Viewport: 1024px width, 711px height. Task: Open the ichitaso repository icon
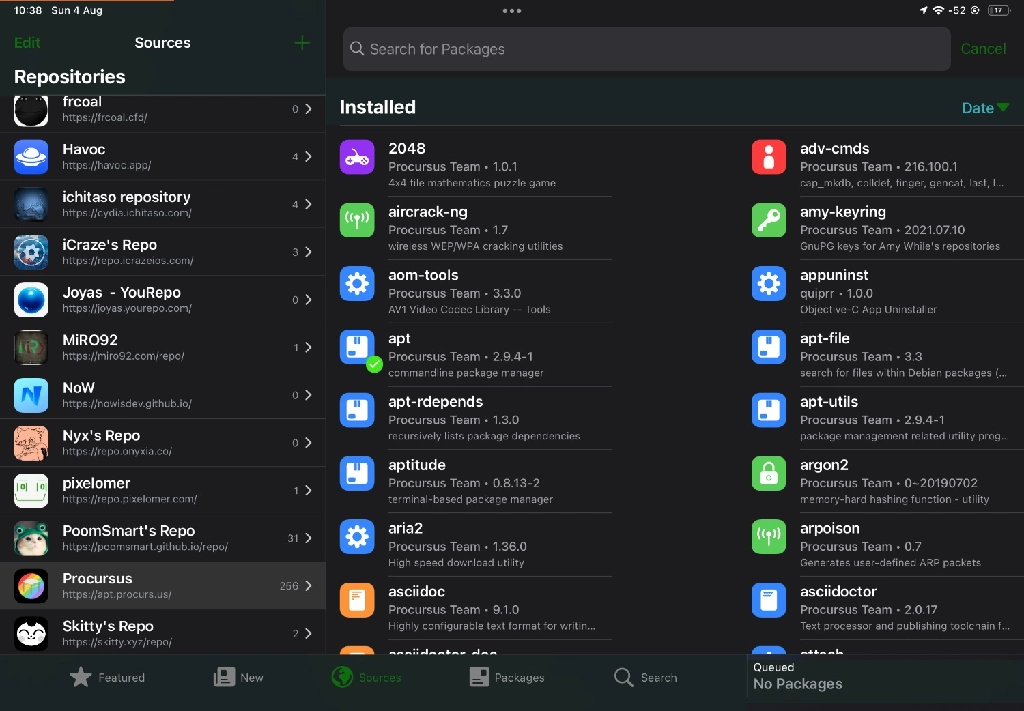31,204
